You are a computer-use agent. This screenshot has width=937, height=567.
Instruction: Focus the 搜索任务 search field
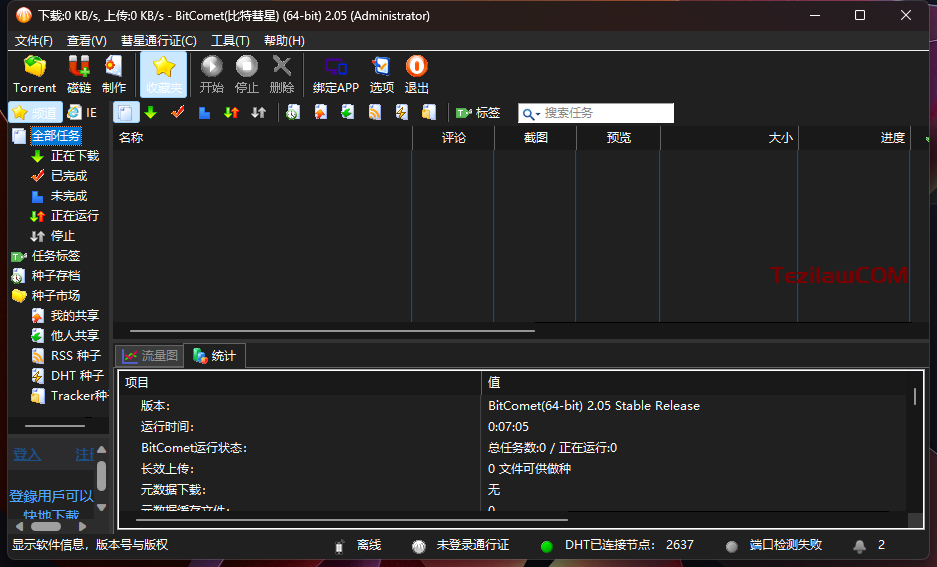pyautogui.click(x=607, y=112)
